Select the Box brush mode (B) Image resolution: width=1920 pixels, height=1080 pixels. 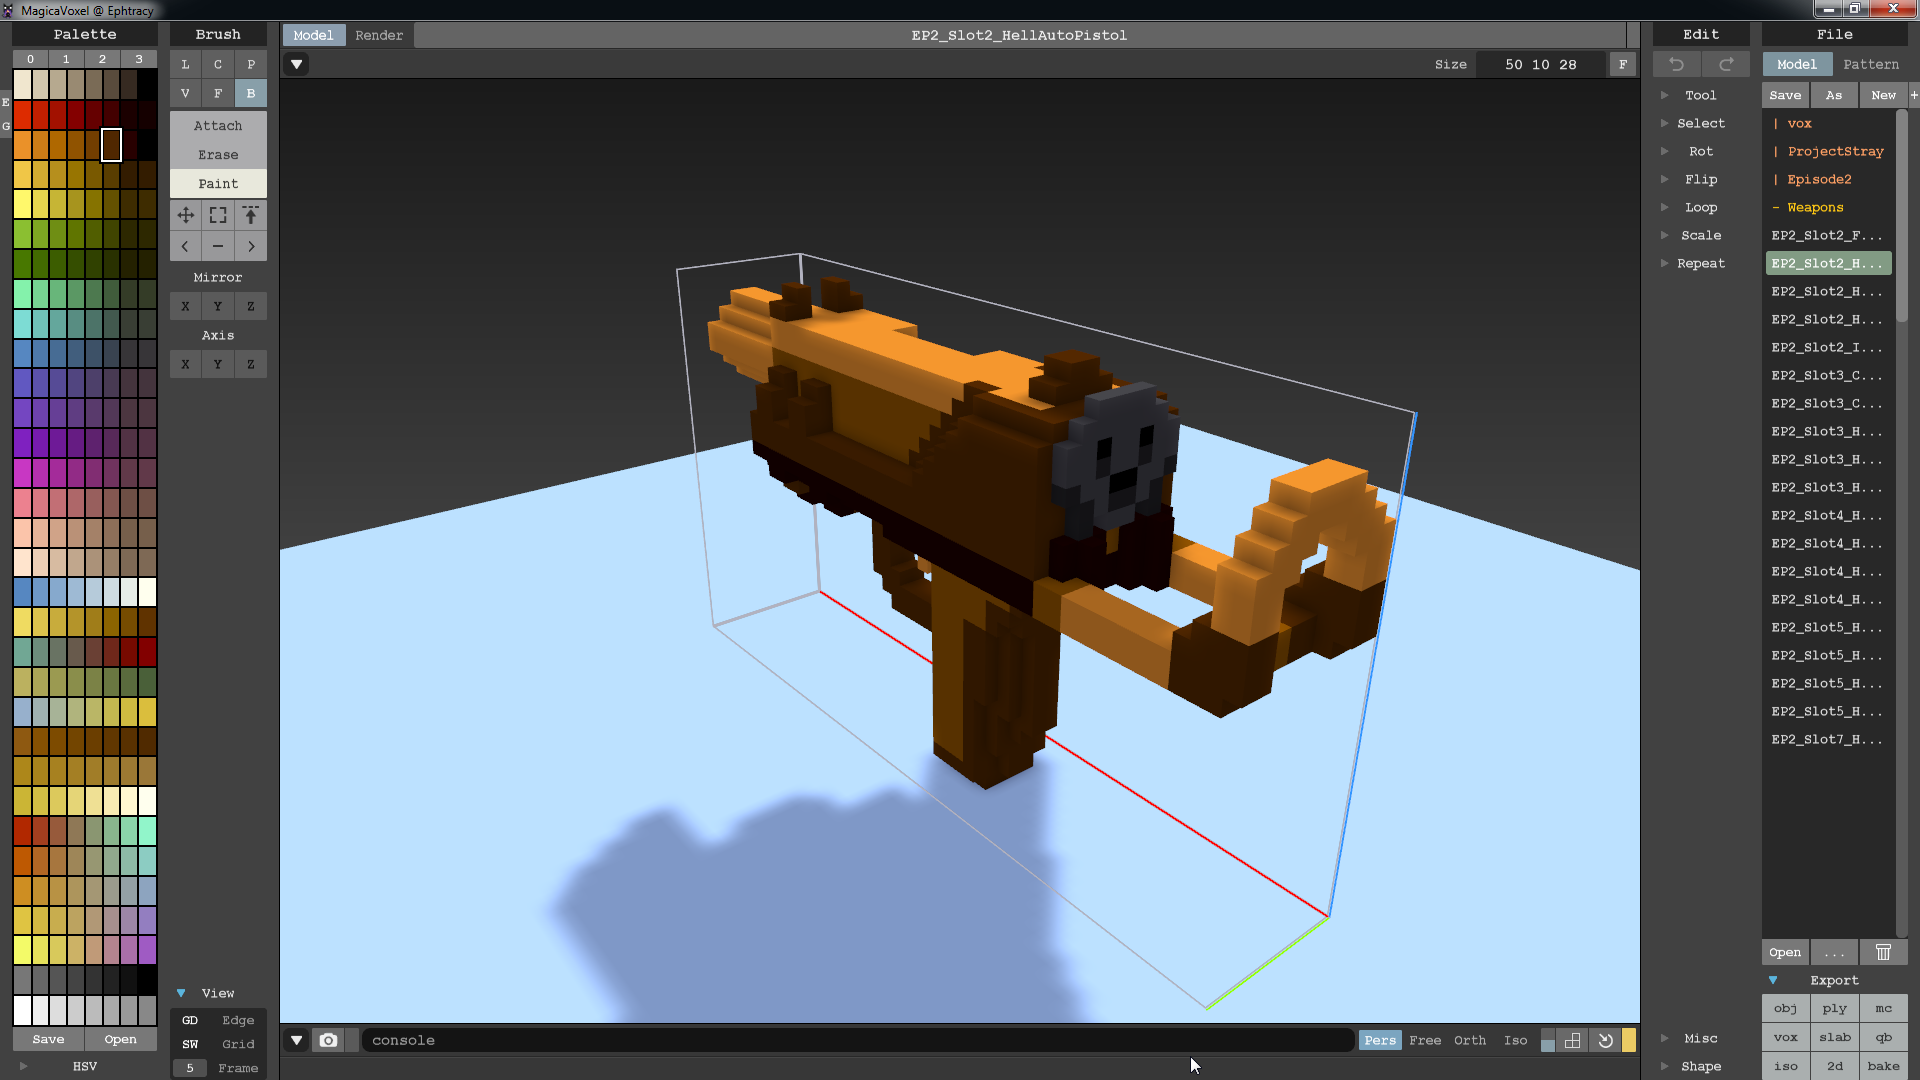(x=250, y=93)
